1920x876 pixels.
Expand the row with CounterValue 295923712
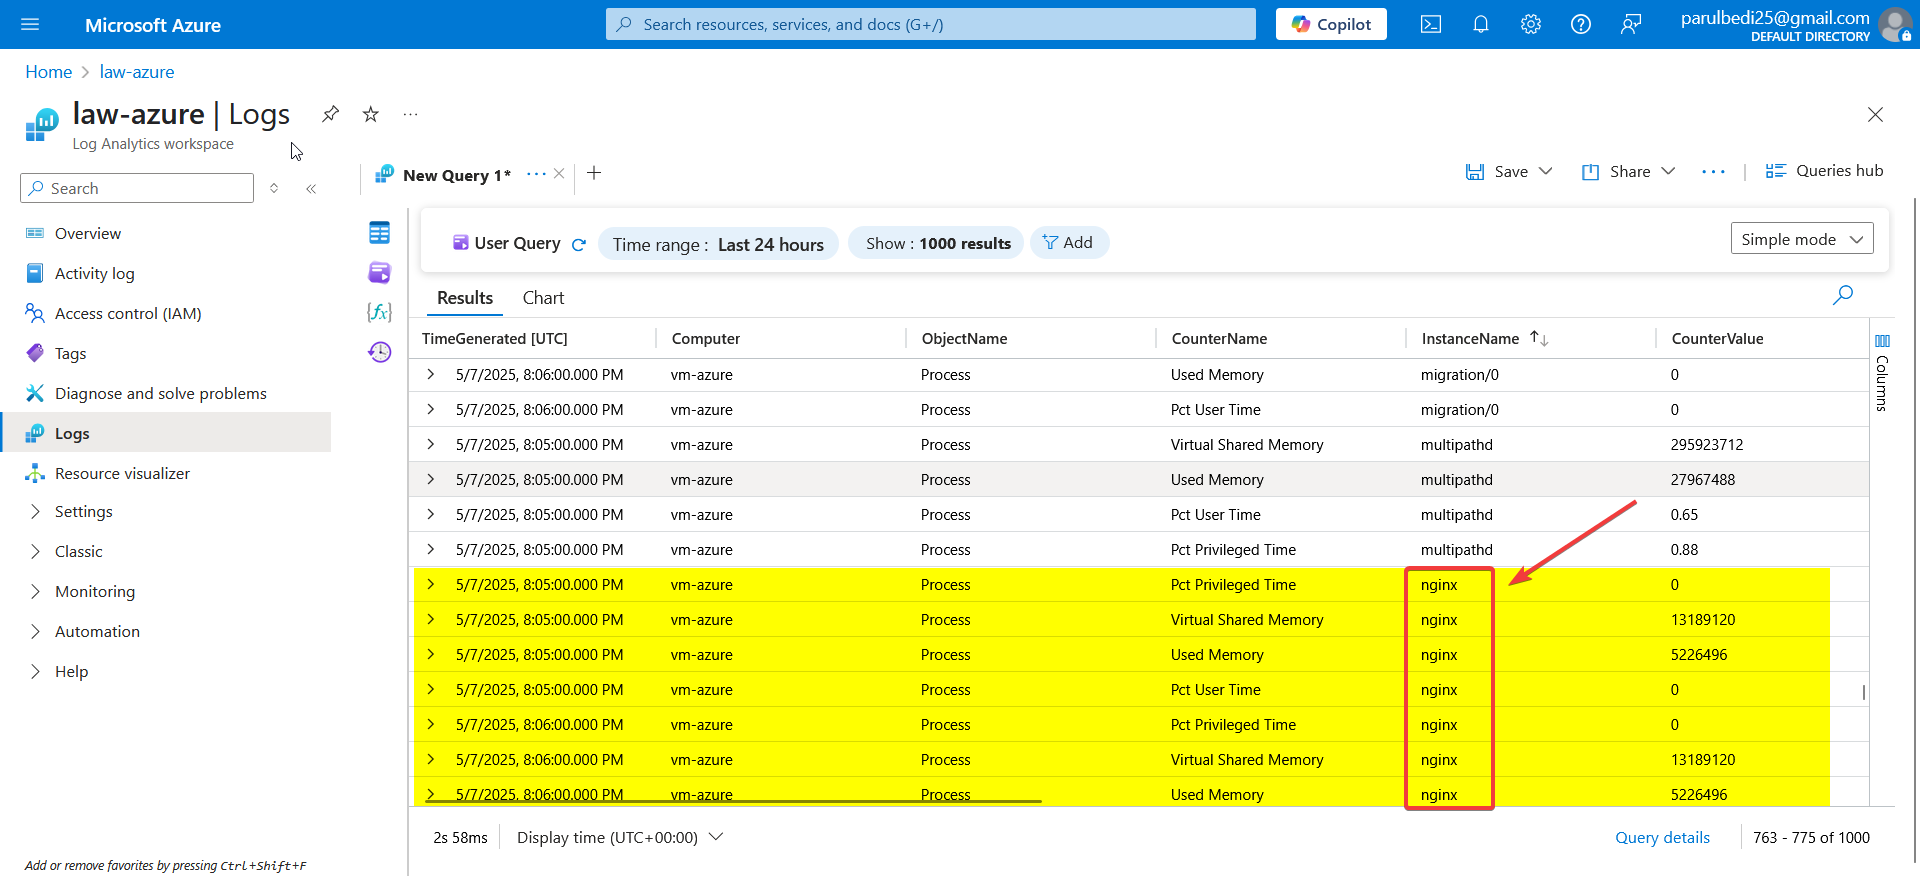[x=431, y=444]
